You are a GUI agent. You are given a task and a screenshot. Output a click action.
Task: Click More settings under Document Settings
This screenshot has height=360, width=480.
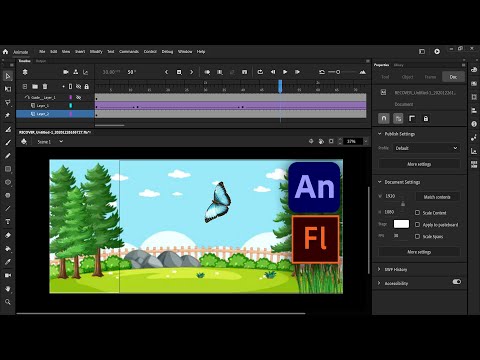[x=419, y=252]
